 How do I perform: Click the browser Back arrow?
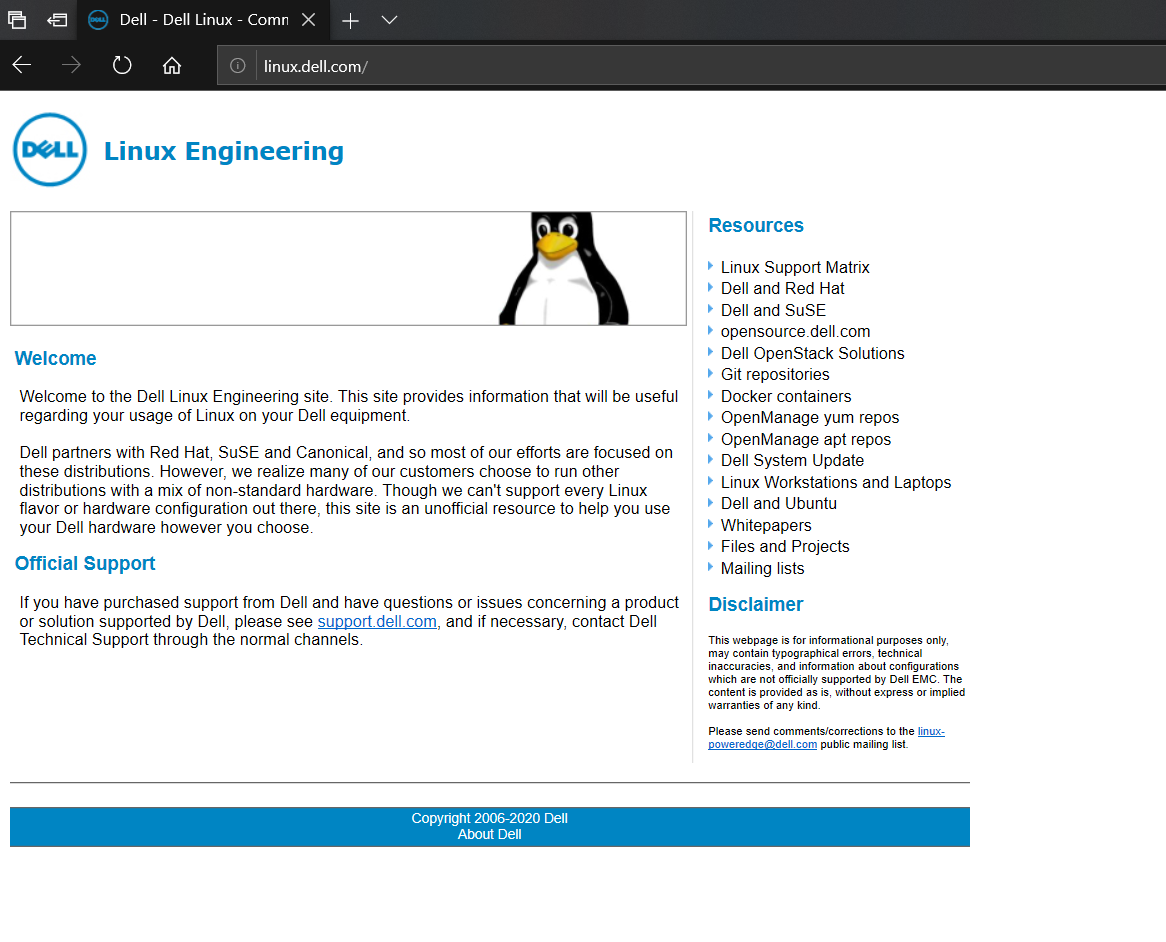click(x=22, y=65)
